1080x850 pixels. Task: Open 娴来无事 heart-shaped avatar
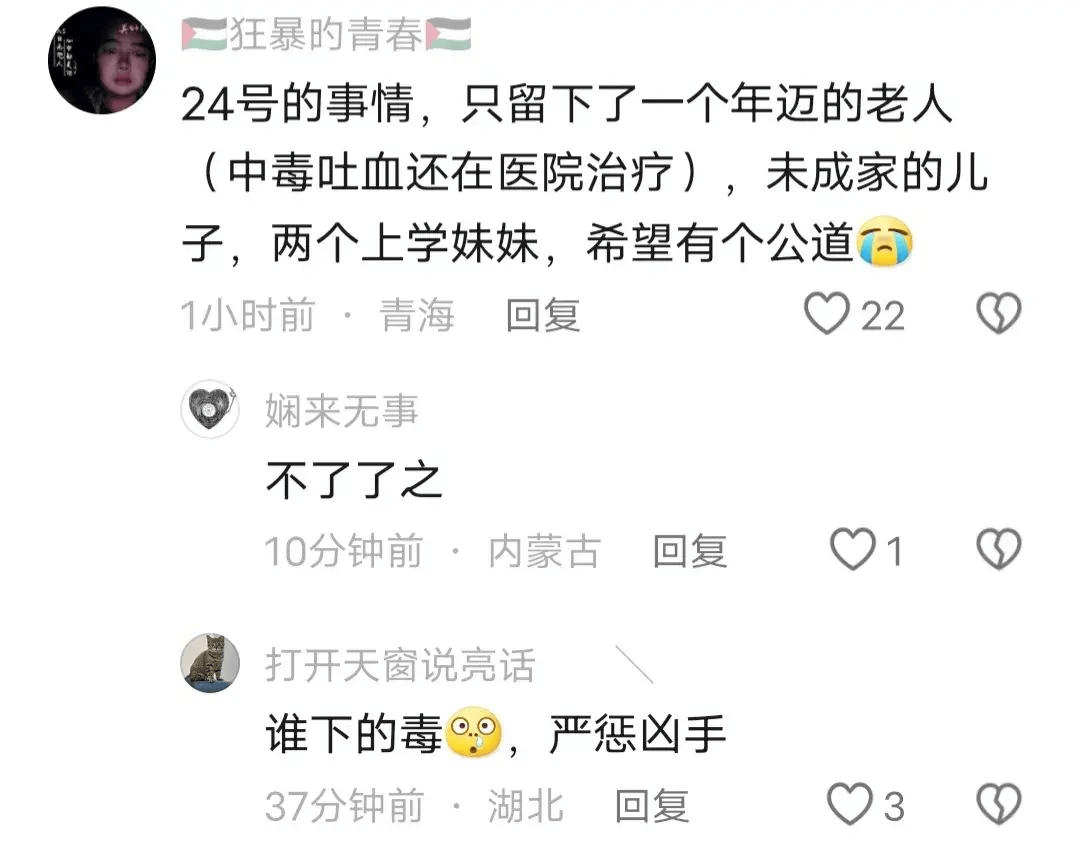(x=210, y=409)
